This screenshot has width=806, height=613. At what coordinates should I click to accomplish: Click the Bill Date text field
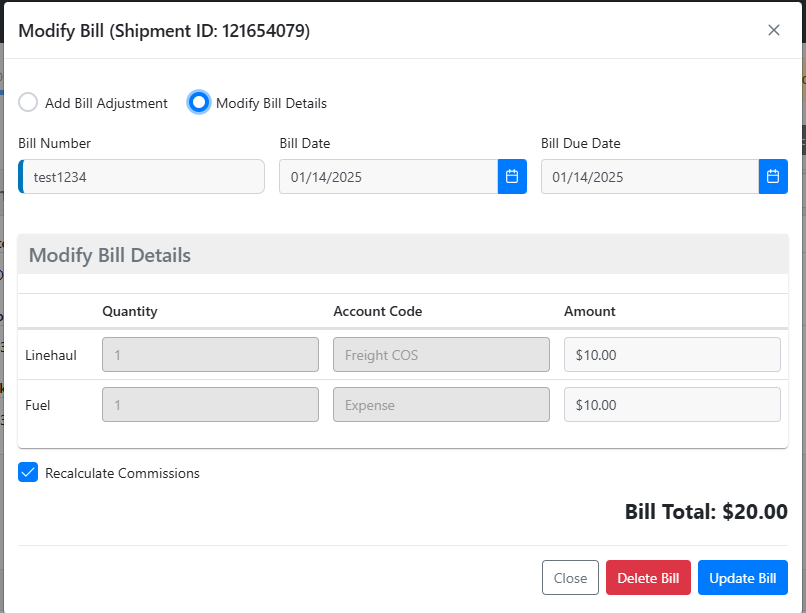coord(388,177)
